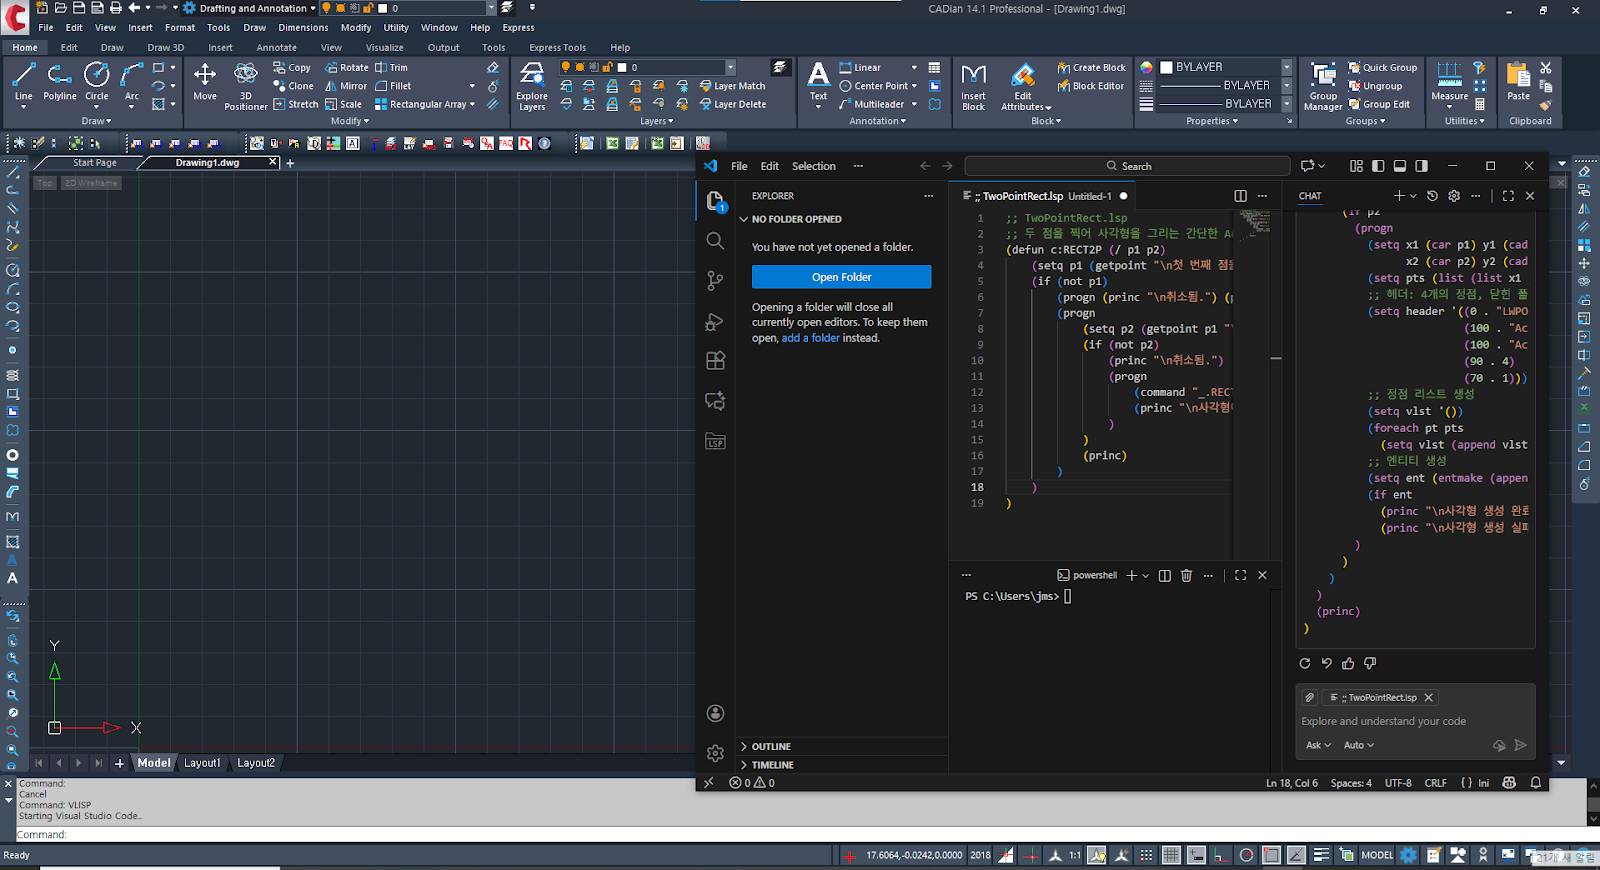1600x870 pixels.
Task: Give thumbs up to chat response
Action: [1348, 663]
